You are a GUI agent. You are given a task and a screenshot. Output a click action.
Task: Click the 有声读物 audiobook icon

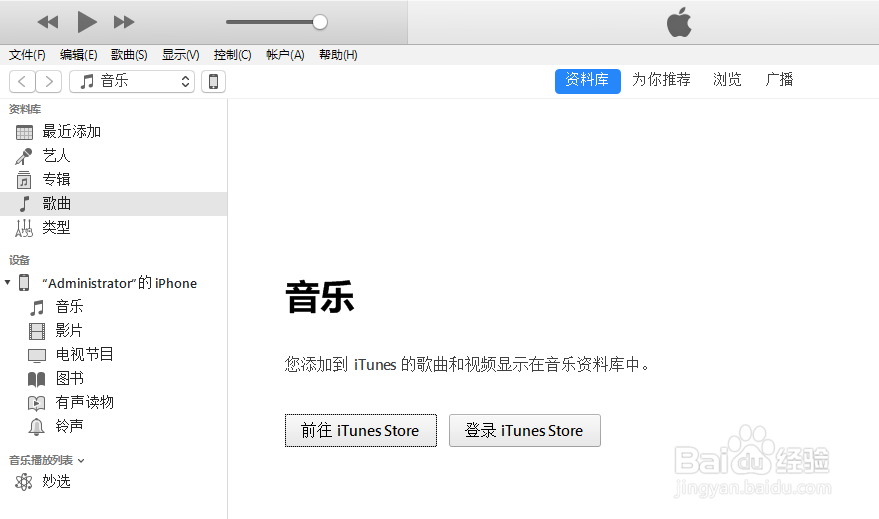(36, 403)
